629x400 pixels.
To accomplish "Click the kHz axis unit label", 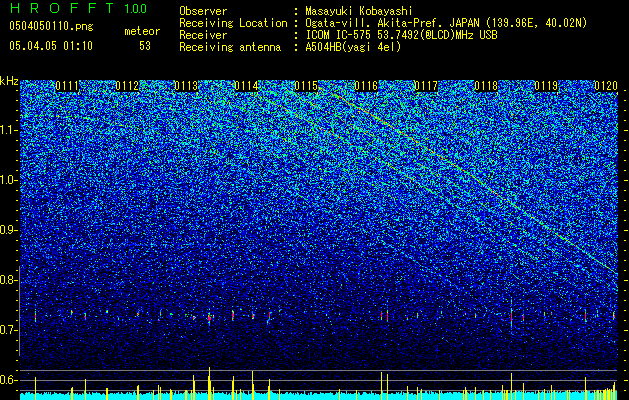I will (x=9, y=81).
